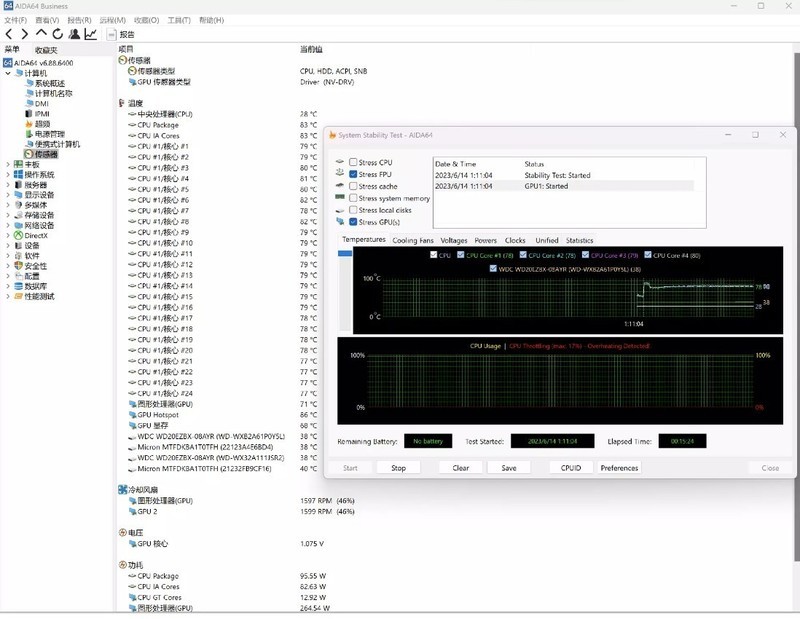Toggle the Stress GPU(s) checkbox

point(353,222)
